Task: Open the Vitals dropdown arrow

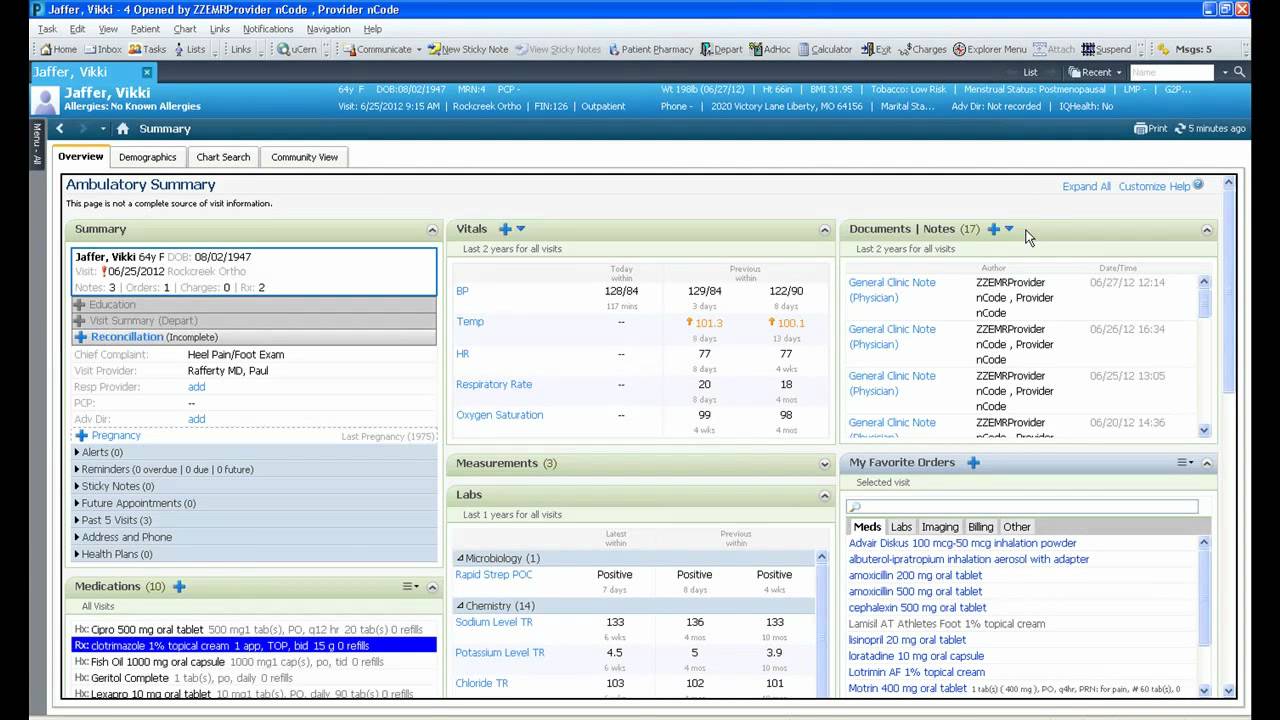Action: pos(521,229)
